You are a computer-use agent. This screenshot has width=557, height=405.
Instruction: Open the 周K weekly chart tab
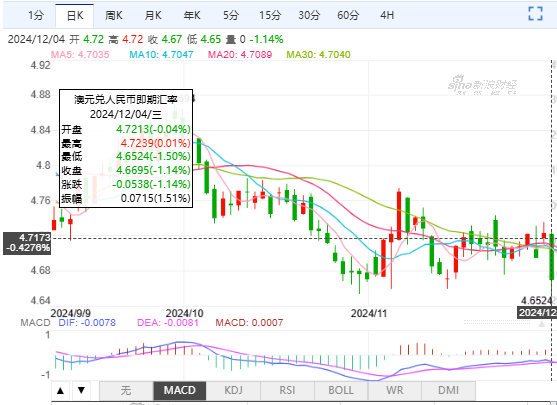coord(114,15)
